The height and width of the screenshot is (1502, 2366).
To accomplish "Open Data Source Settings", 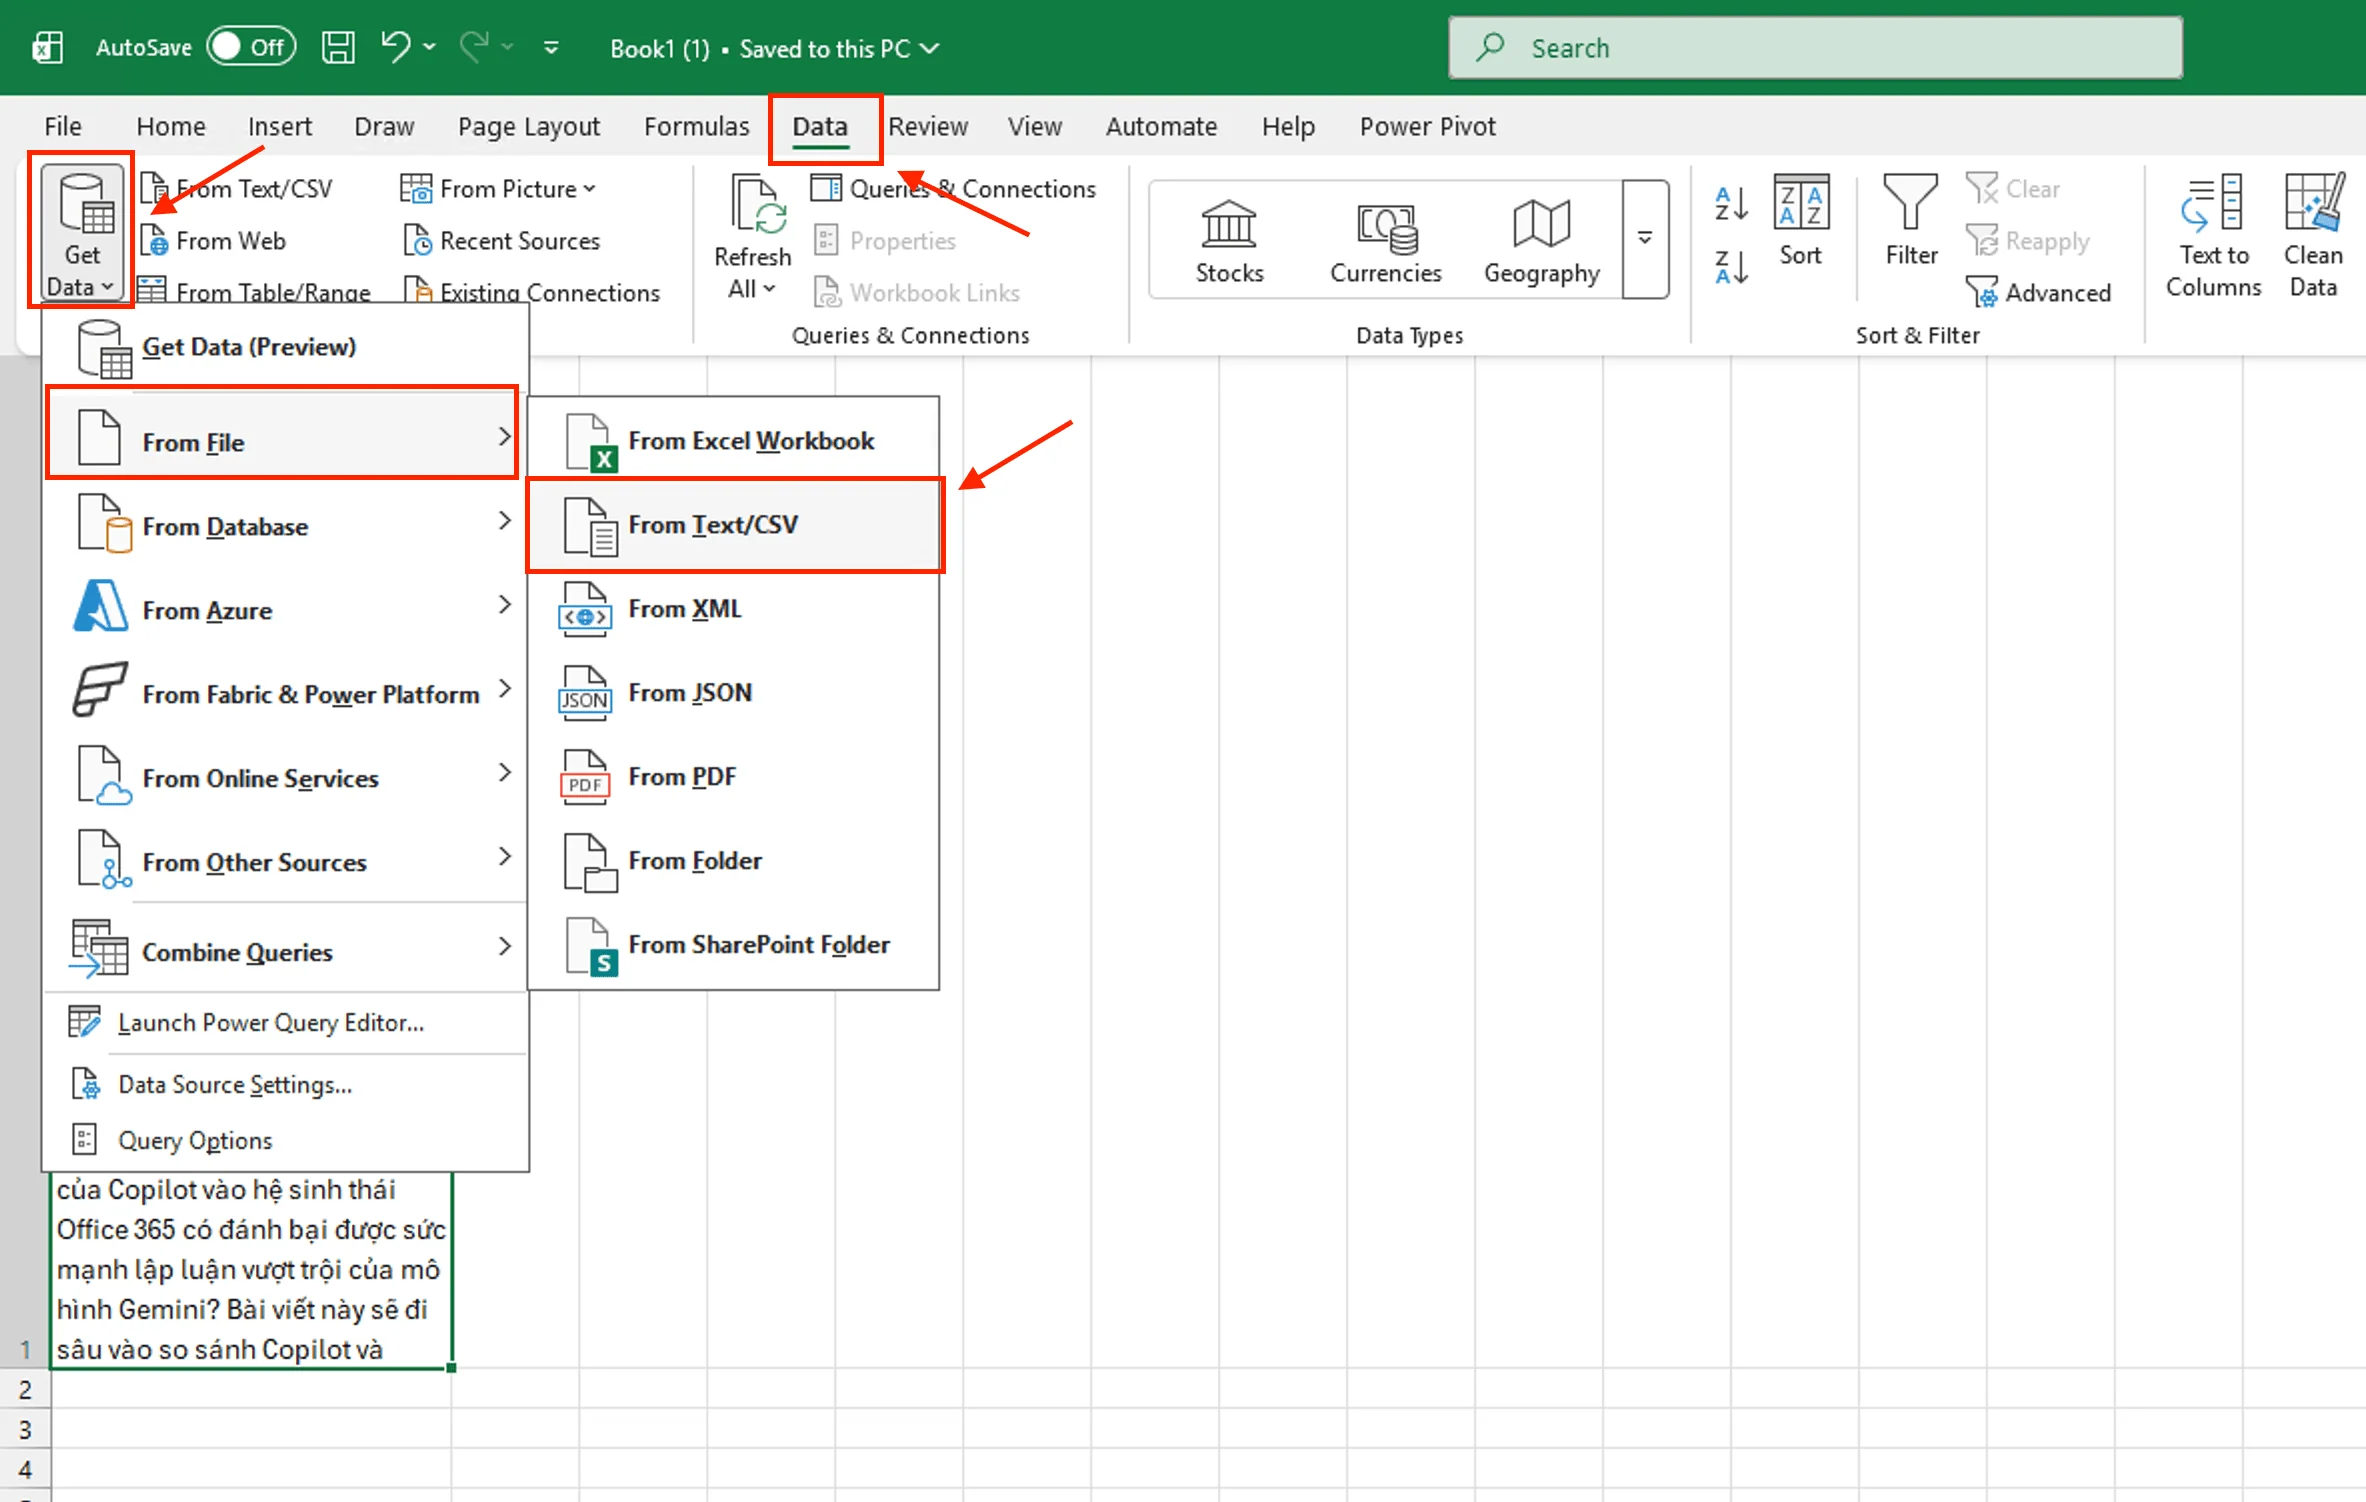I will click(x=234, y=1084).
